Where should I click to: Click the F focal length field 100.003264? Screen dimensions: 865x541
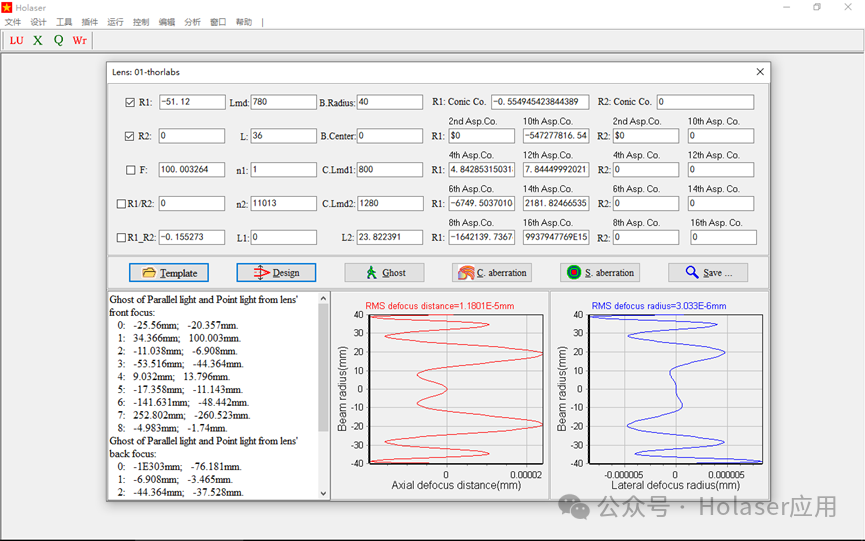point(192,169)
